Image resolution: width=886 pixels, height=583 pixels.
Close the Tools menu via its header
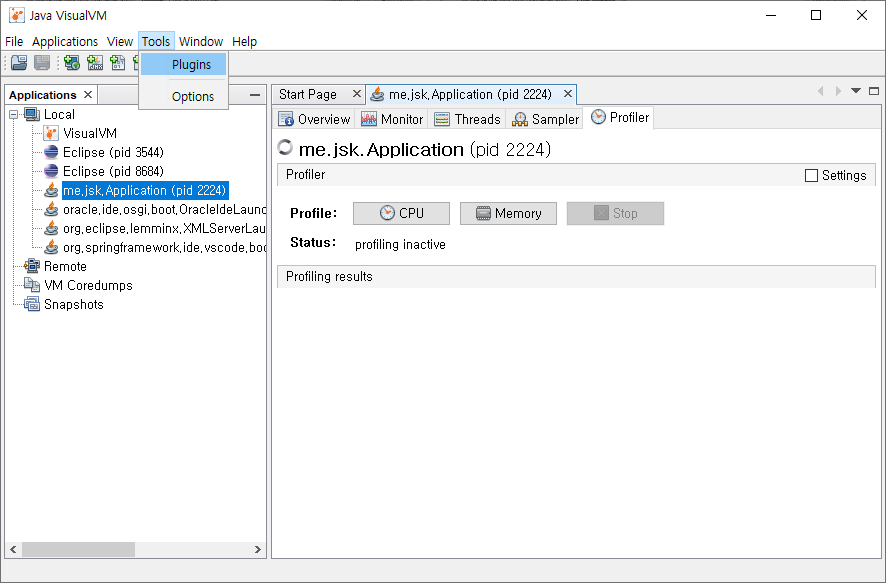click(x=156, y=42)
